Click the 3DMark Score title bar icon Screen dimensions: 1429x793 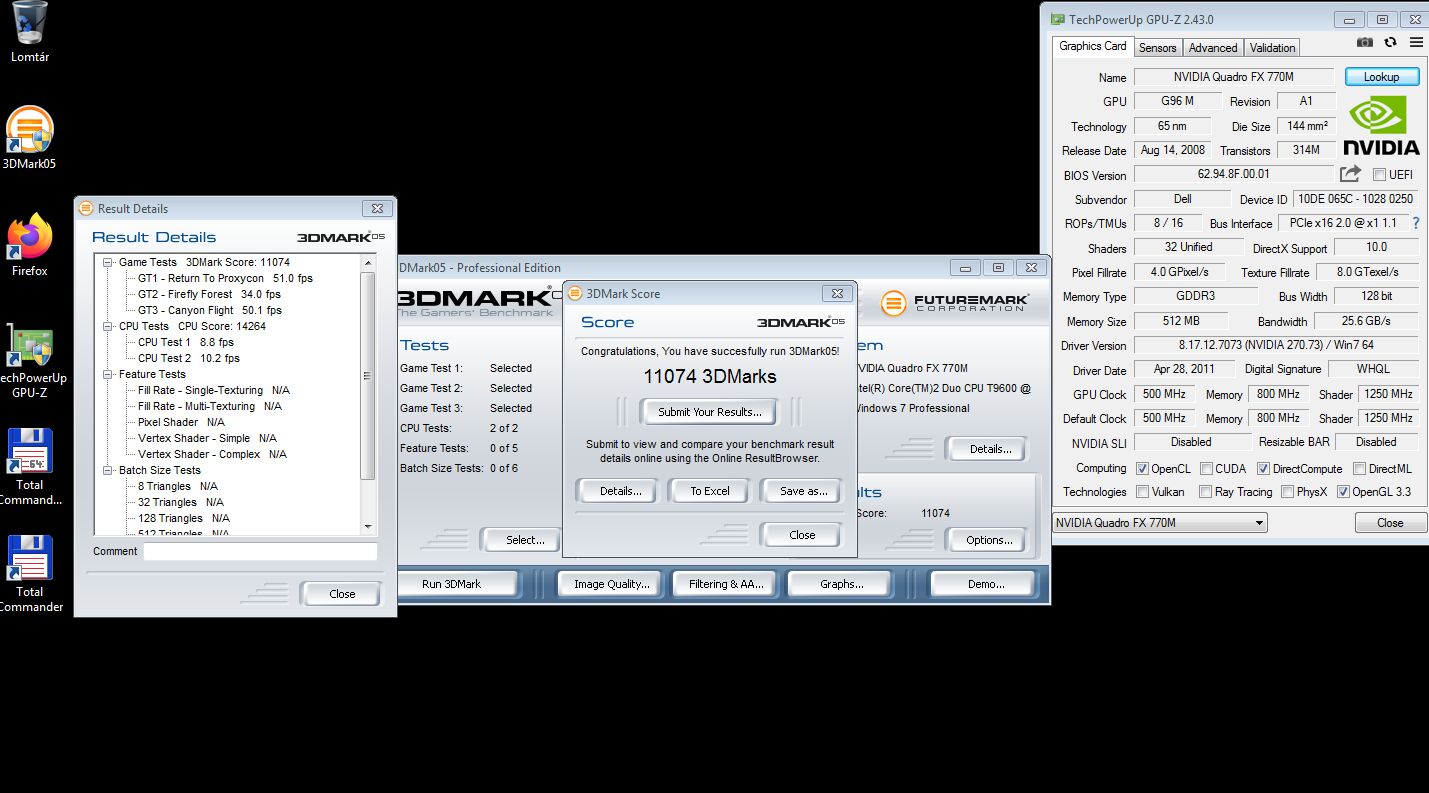click(575, 294)
